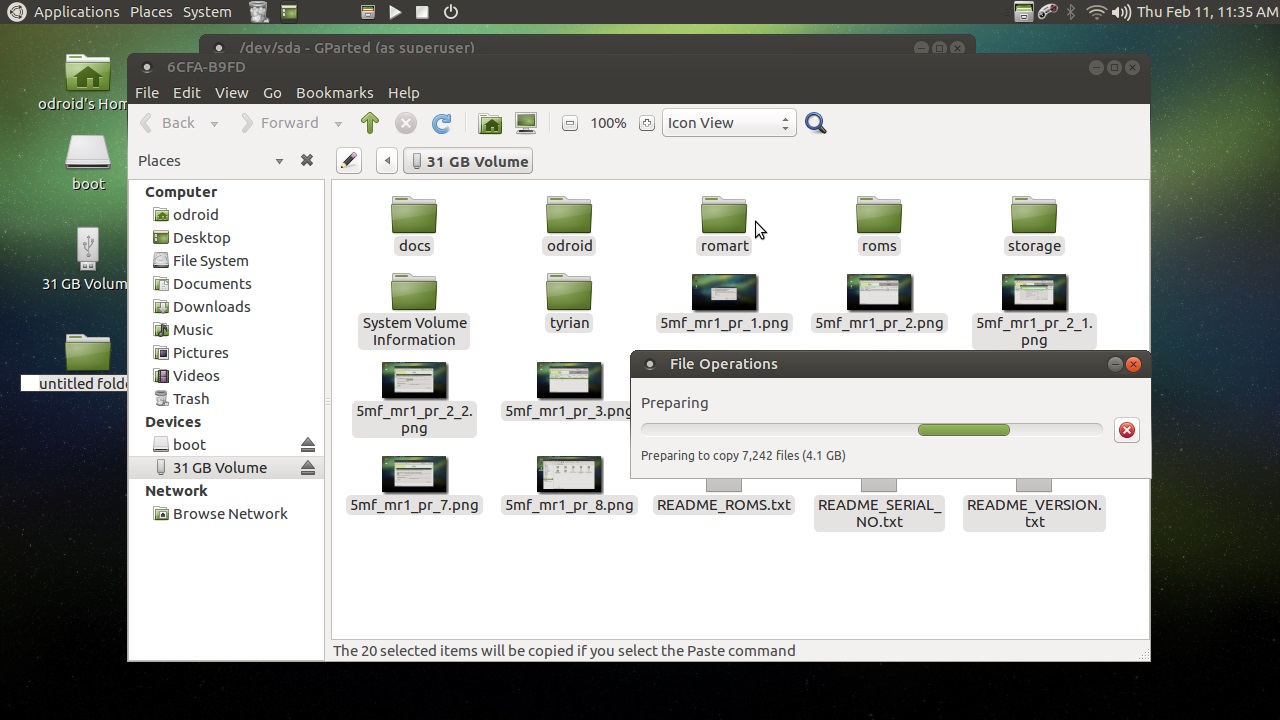Reload the current folder view
The image size is (1280, 720).
(441, 123)
